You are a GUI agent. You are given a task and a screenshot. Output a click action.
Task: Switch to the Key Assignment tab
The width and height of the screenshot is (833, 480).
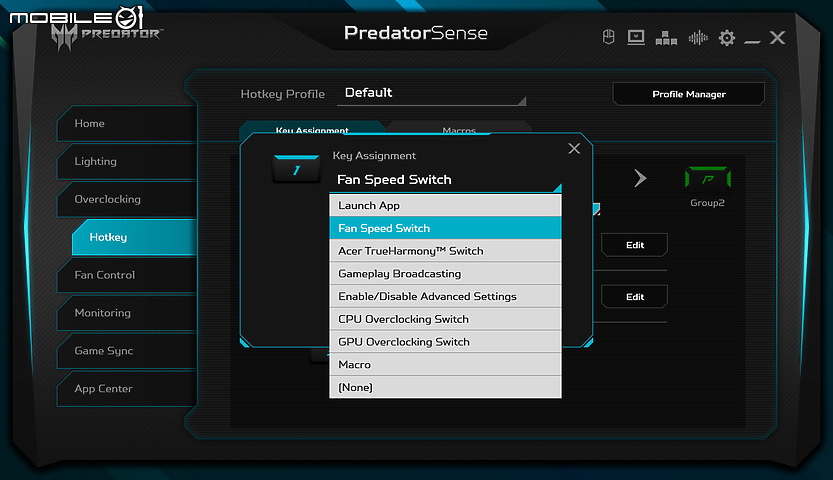coord(312,129)
